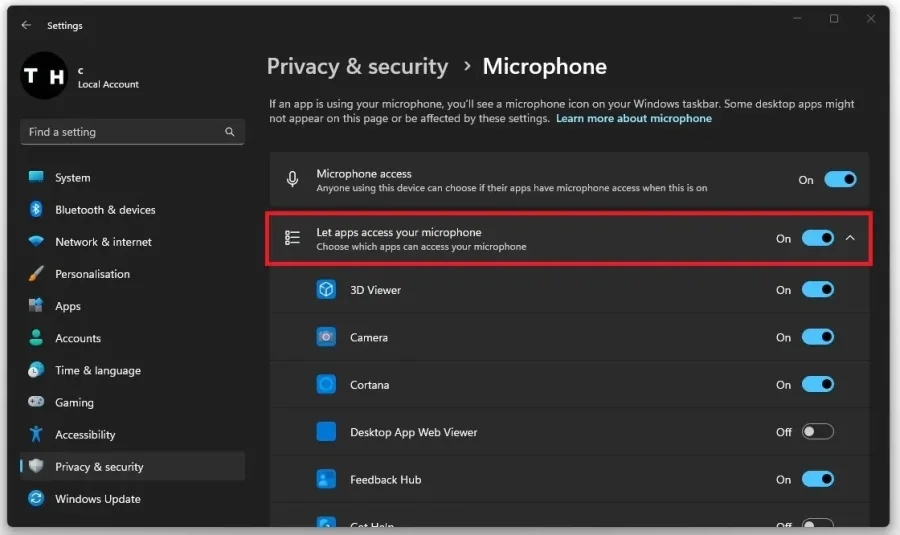Click the Desktop App Web Viewer name
The image size is (900, 535).
(414, 432)
